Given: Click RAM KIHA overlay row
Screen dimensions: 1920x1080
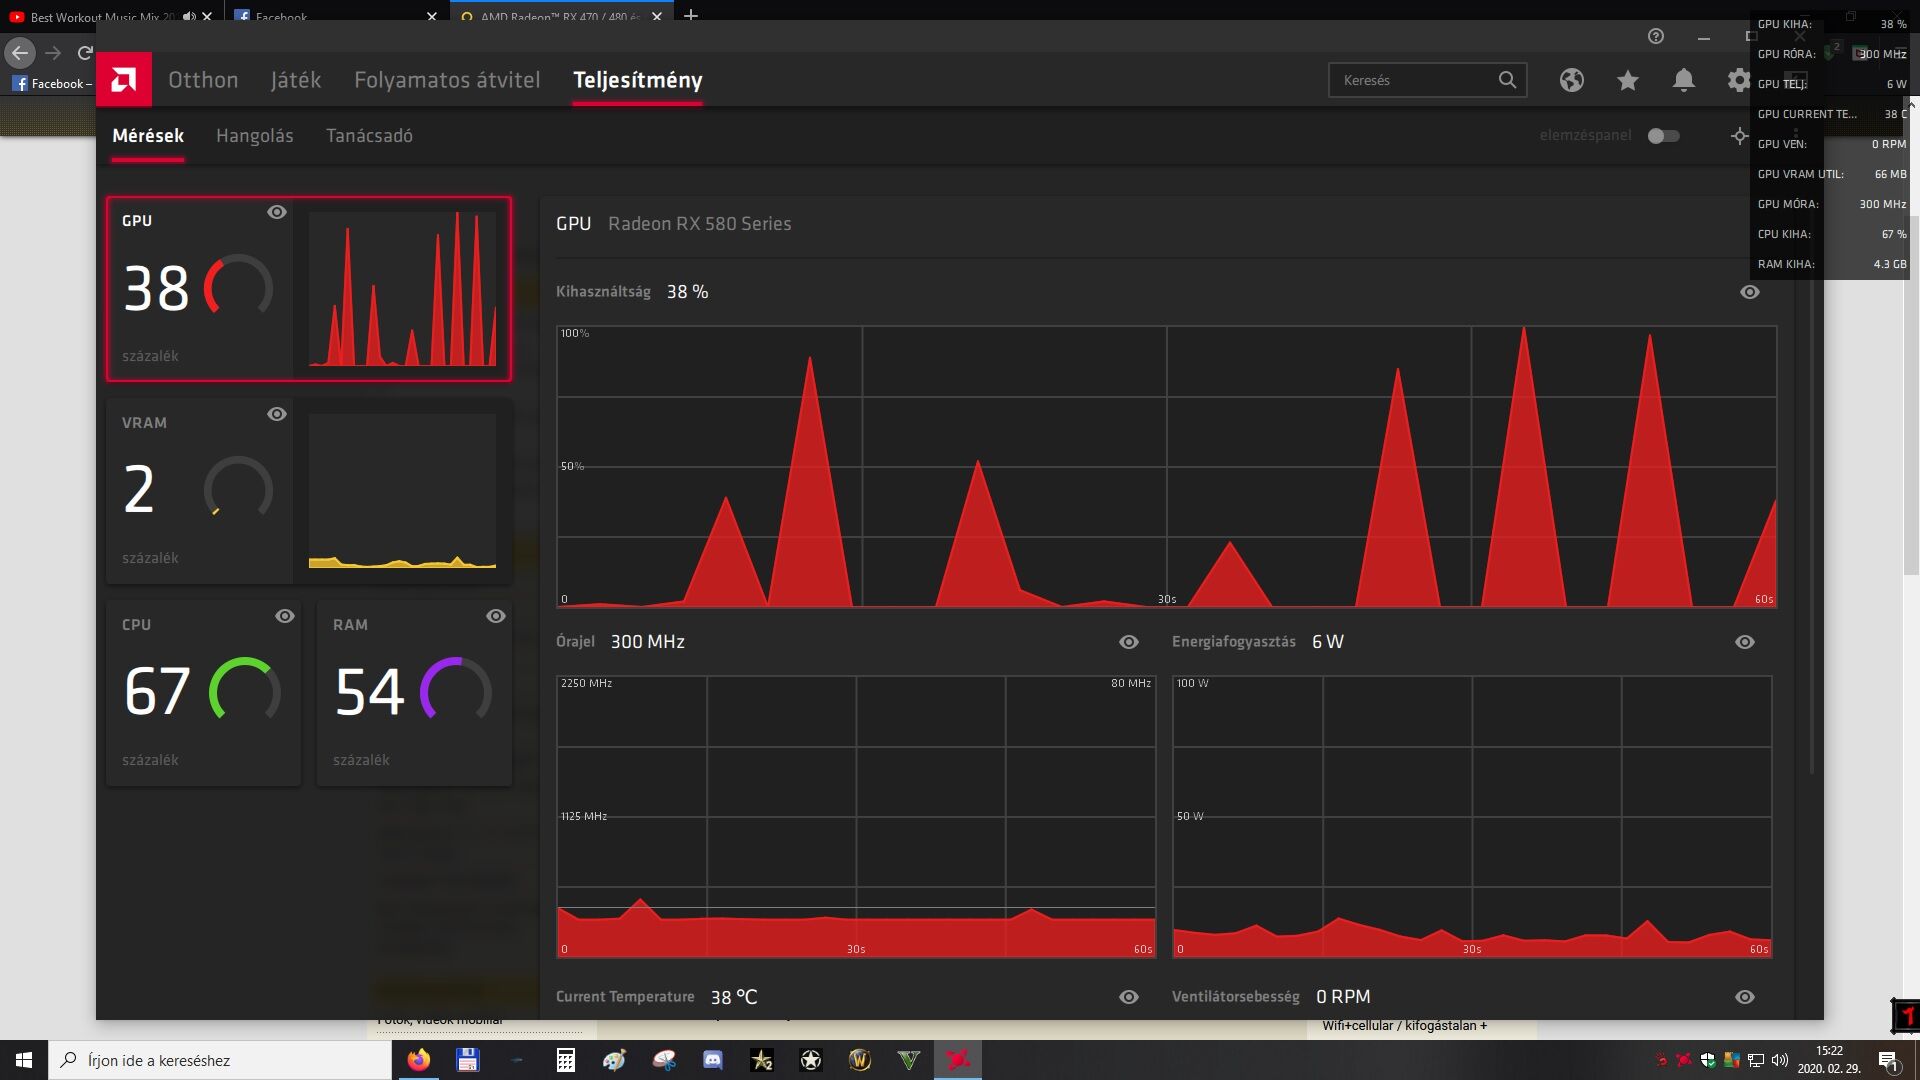Looking at the screenshot, I should [x=1832, y=264].
